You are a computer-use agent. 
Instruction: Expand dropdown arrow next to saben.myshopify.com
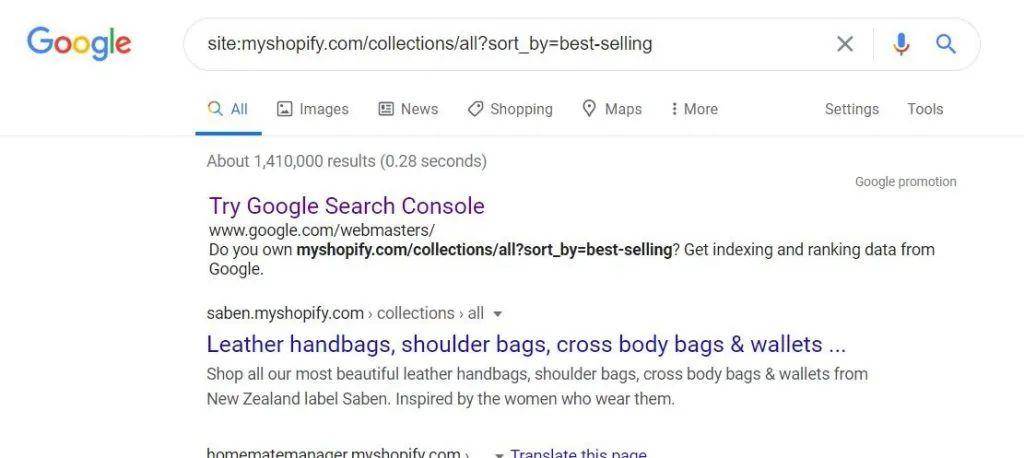pos(498,314)
